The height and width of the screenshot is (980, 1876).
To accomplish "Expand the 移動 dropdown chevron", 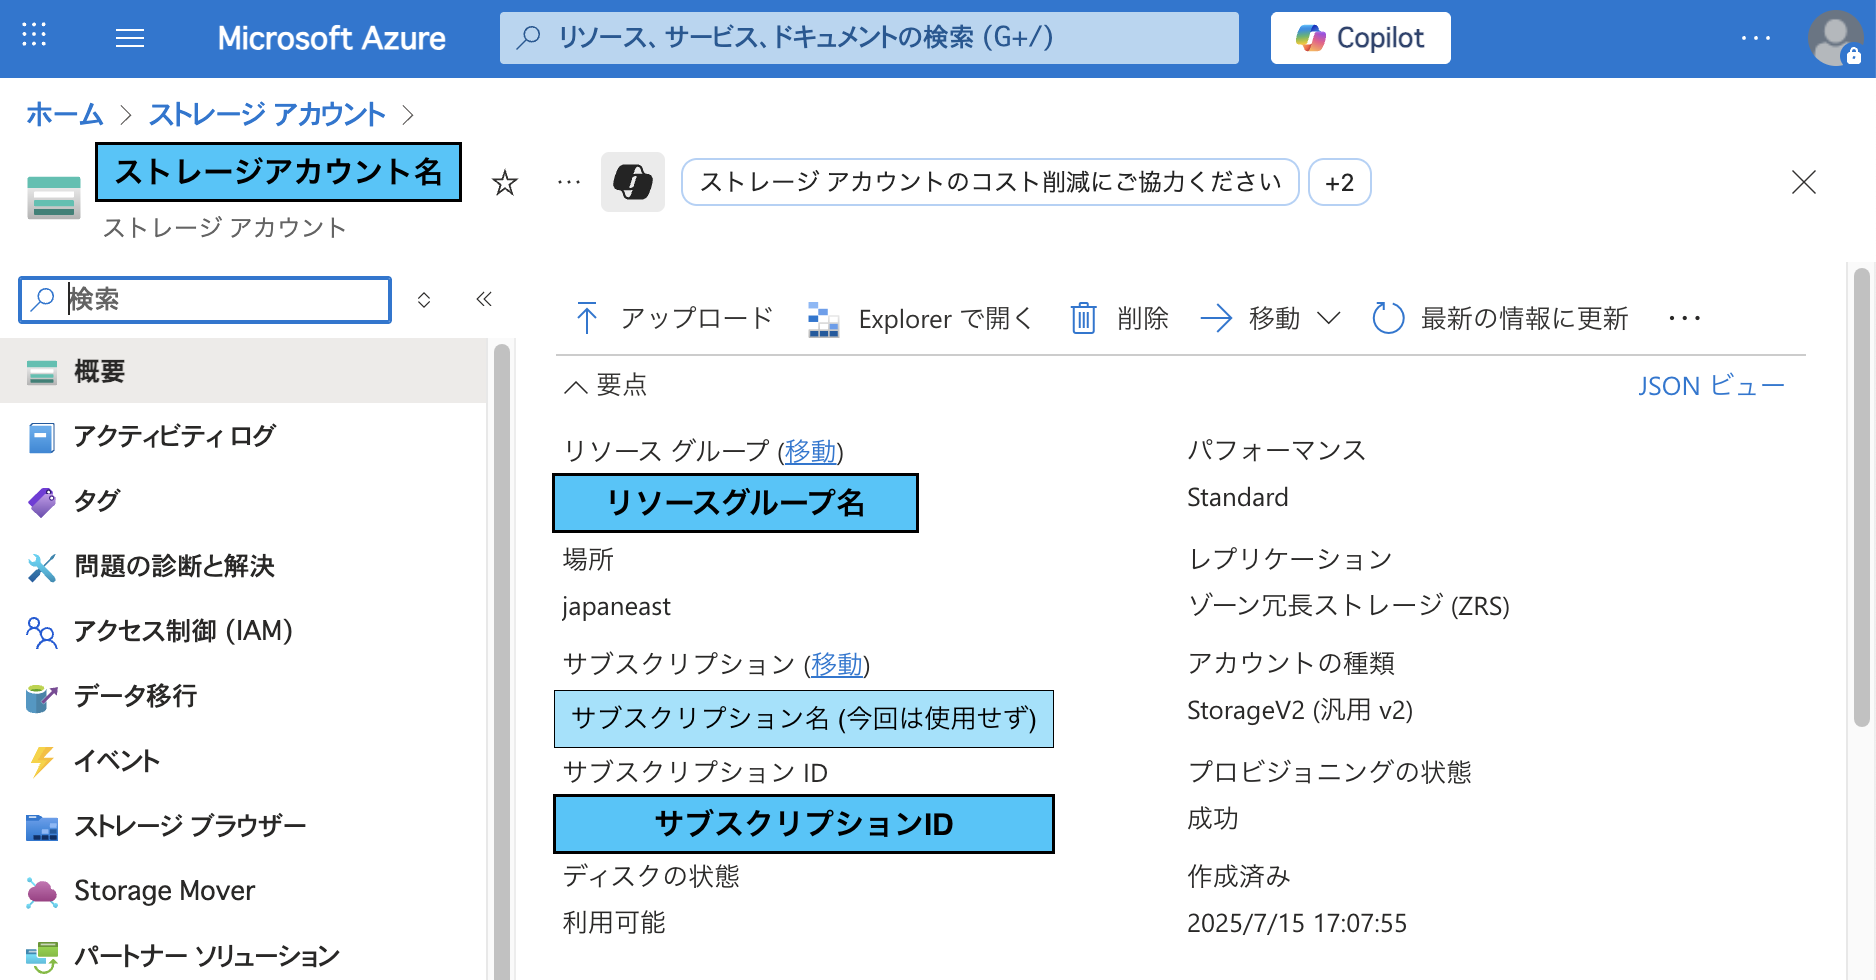I will pyautogui.click(x=1328, y=318).
